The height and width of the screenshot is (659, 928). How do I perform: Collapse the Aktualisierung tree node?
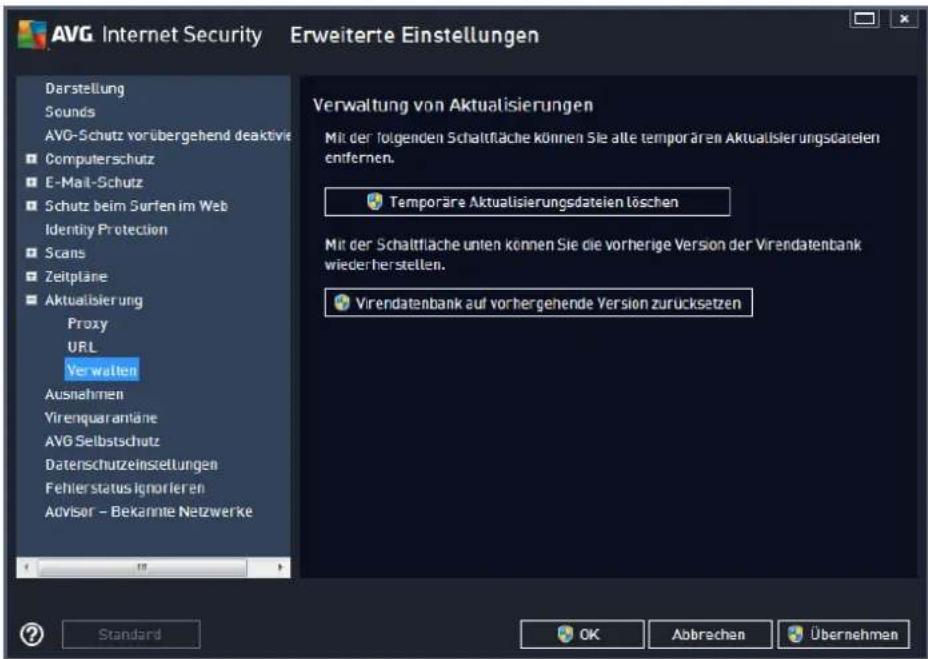click(31, 300)
